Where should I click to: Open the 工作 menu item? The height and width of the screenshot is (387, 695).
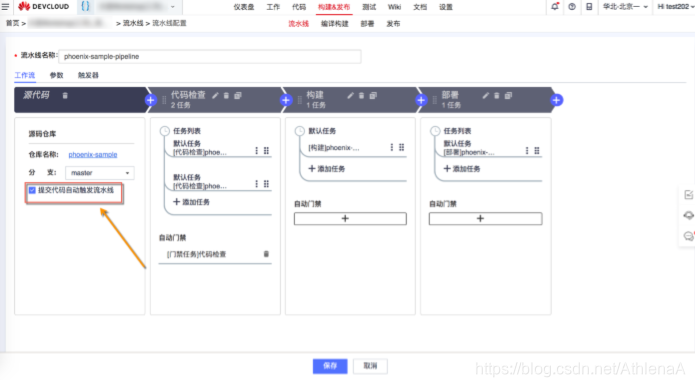pyautogui.click(x=273, y=7)
